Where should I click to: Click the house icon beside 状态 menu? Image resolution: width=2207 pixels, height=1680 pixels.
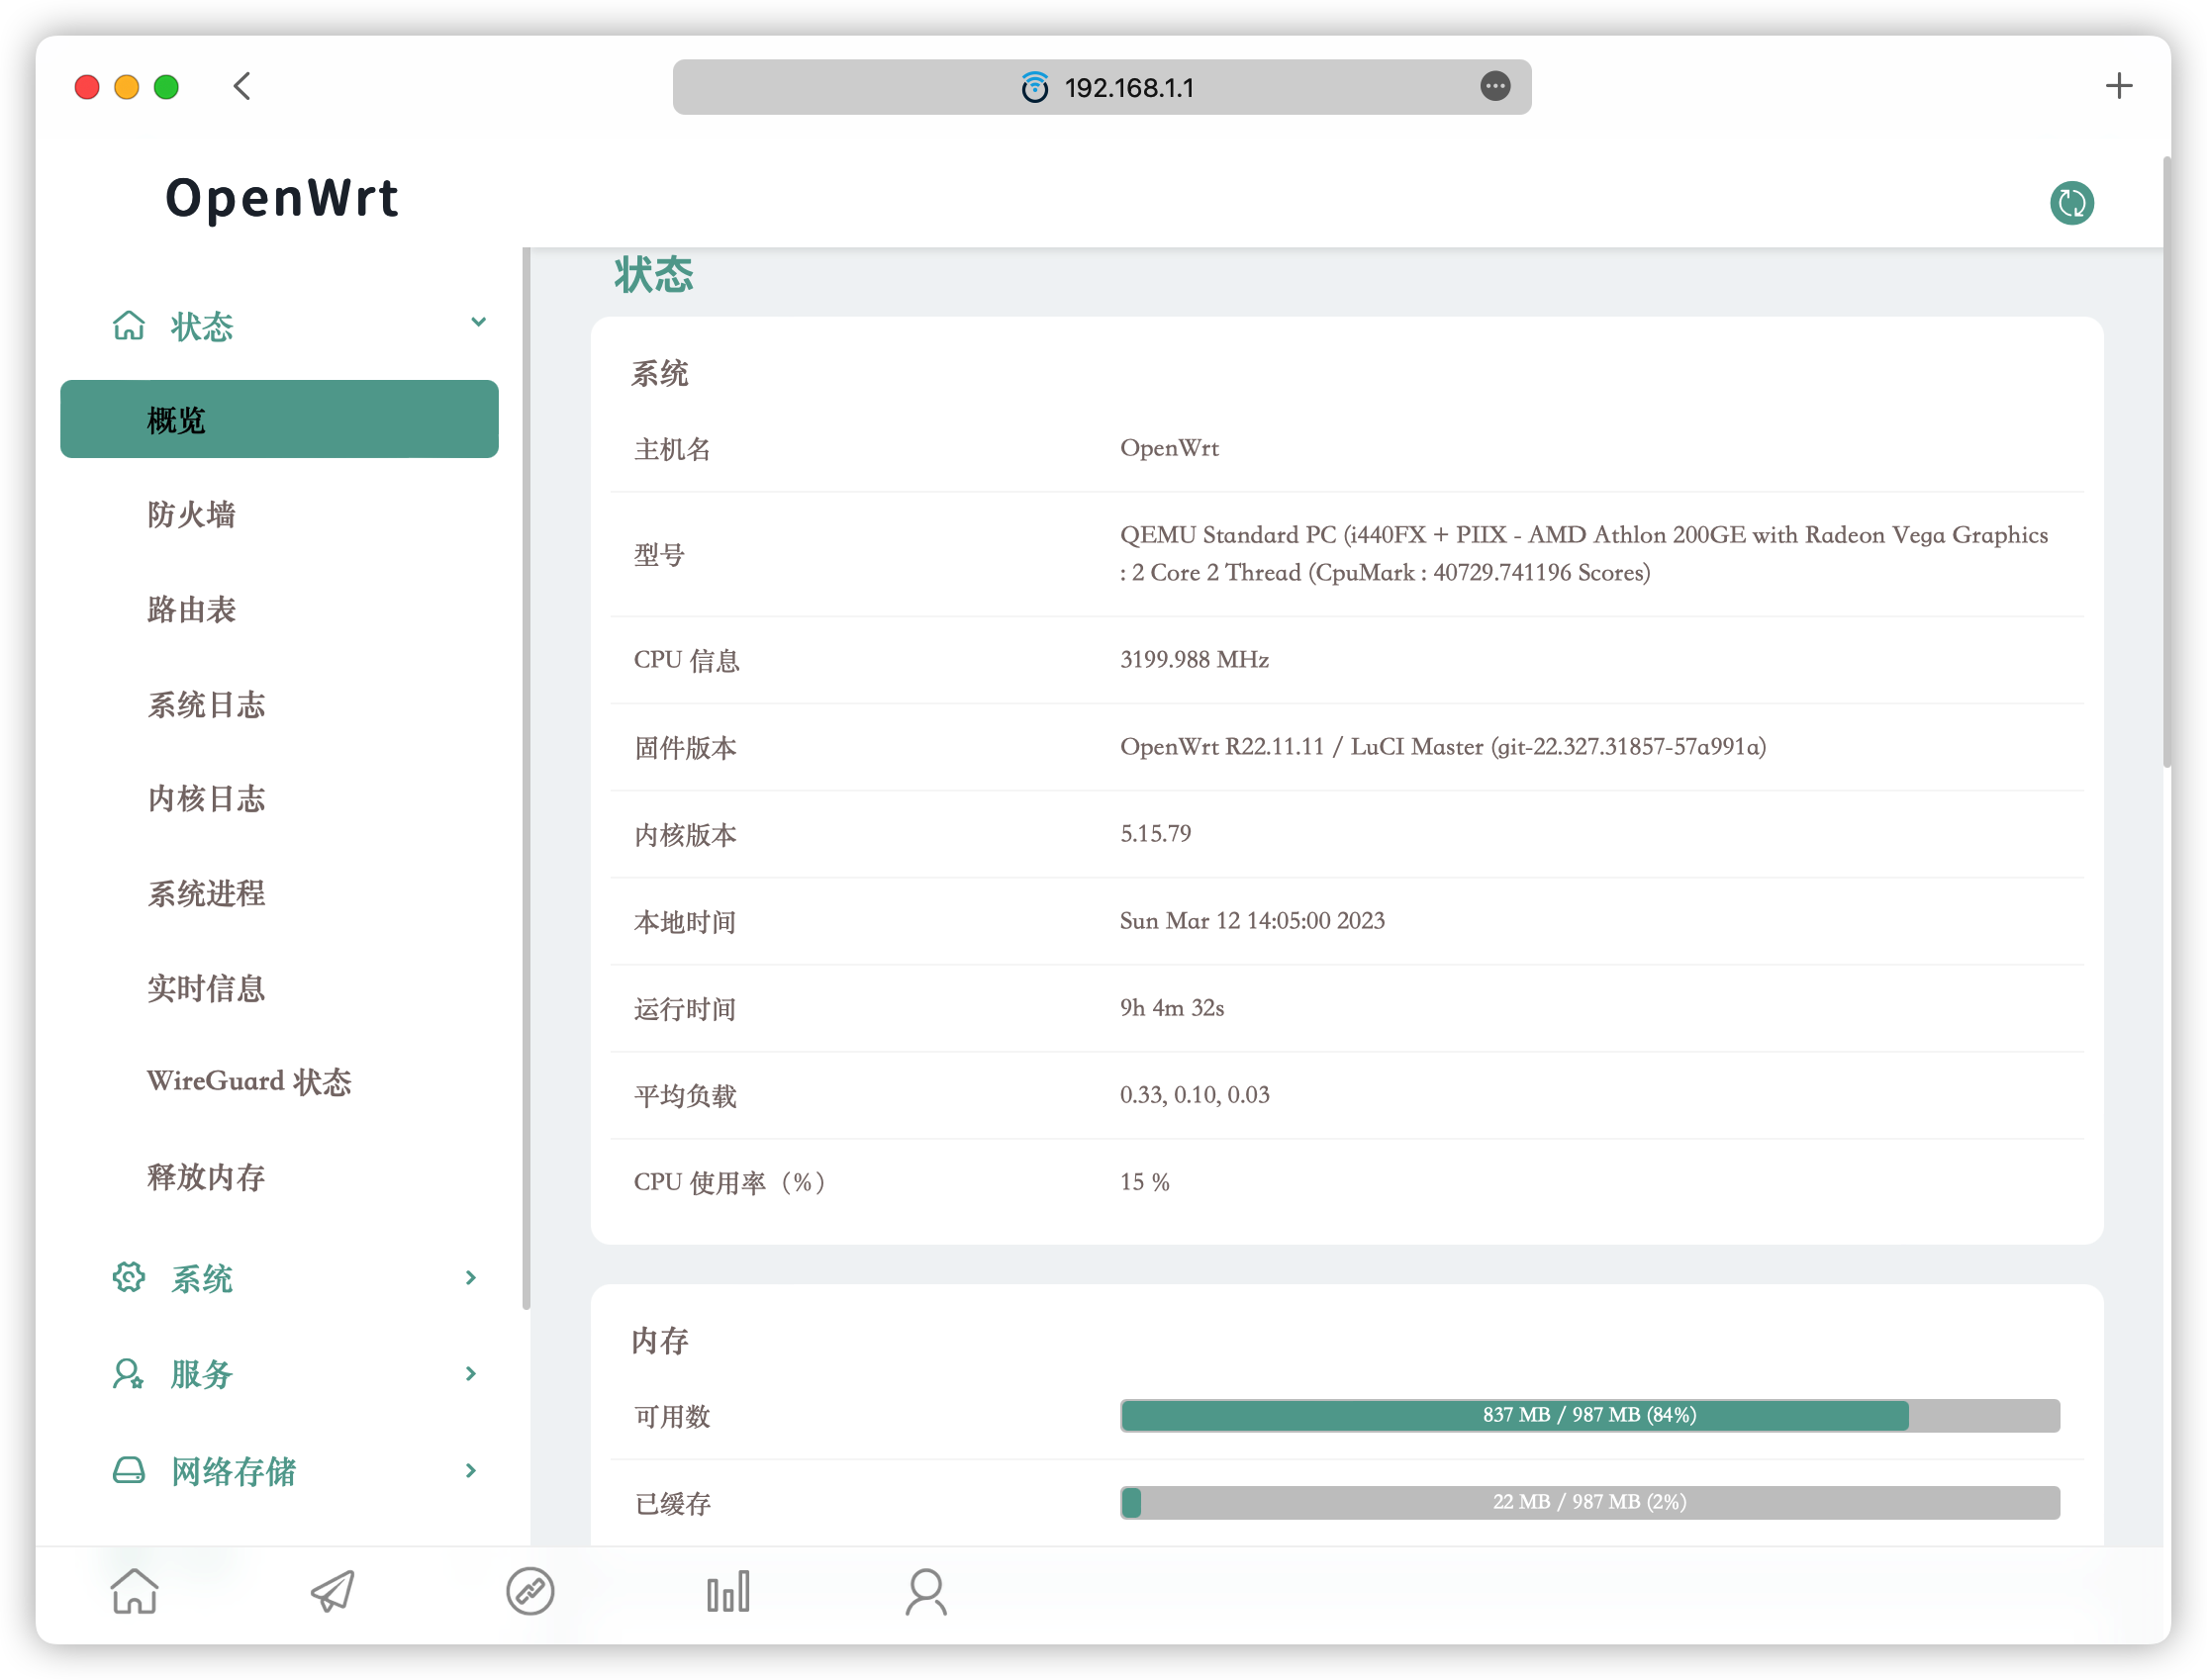pos(129,325)
